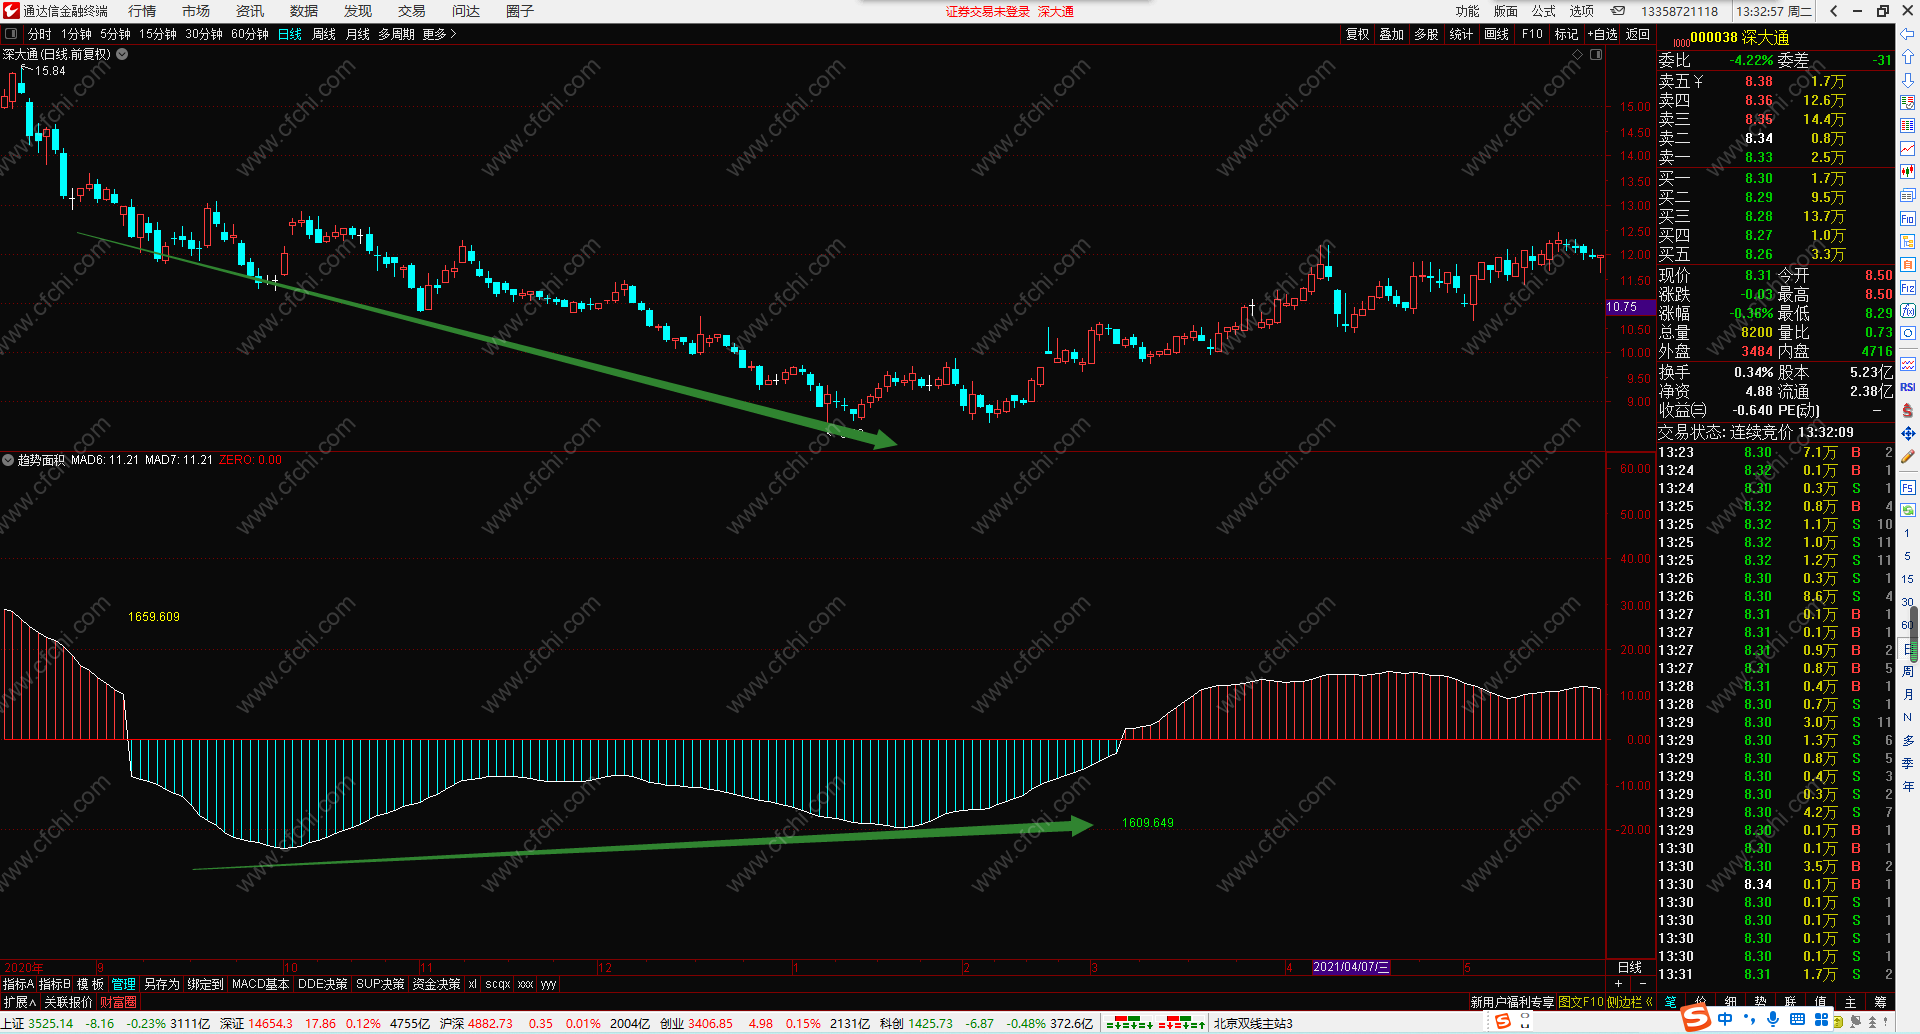The width and height of the screenshot is (1920, 1034).
Task: Click the 000038 深大通 stock title
Action: coord(1740,37)
